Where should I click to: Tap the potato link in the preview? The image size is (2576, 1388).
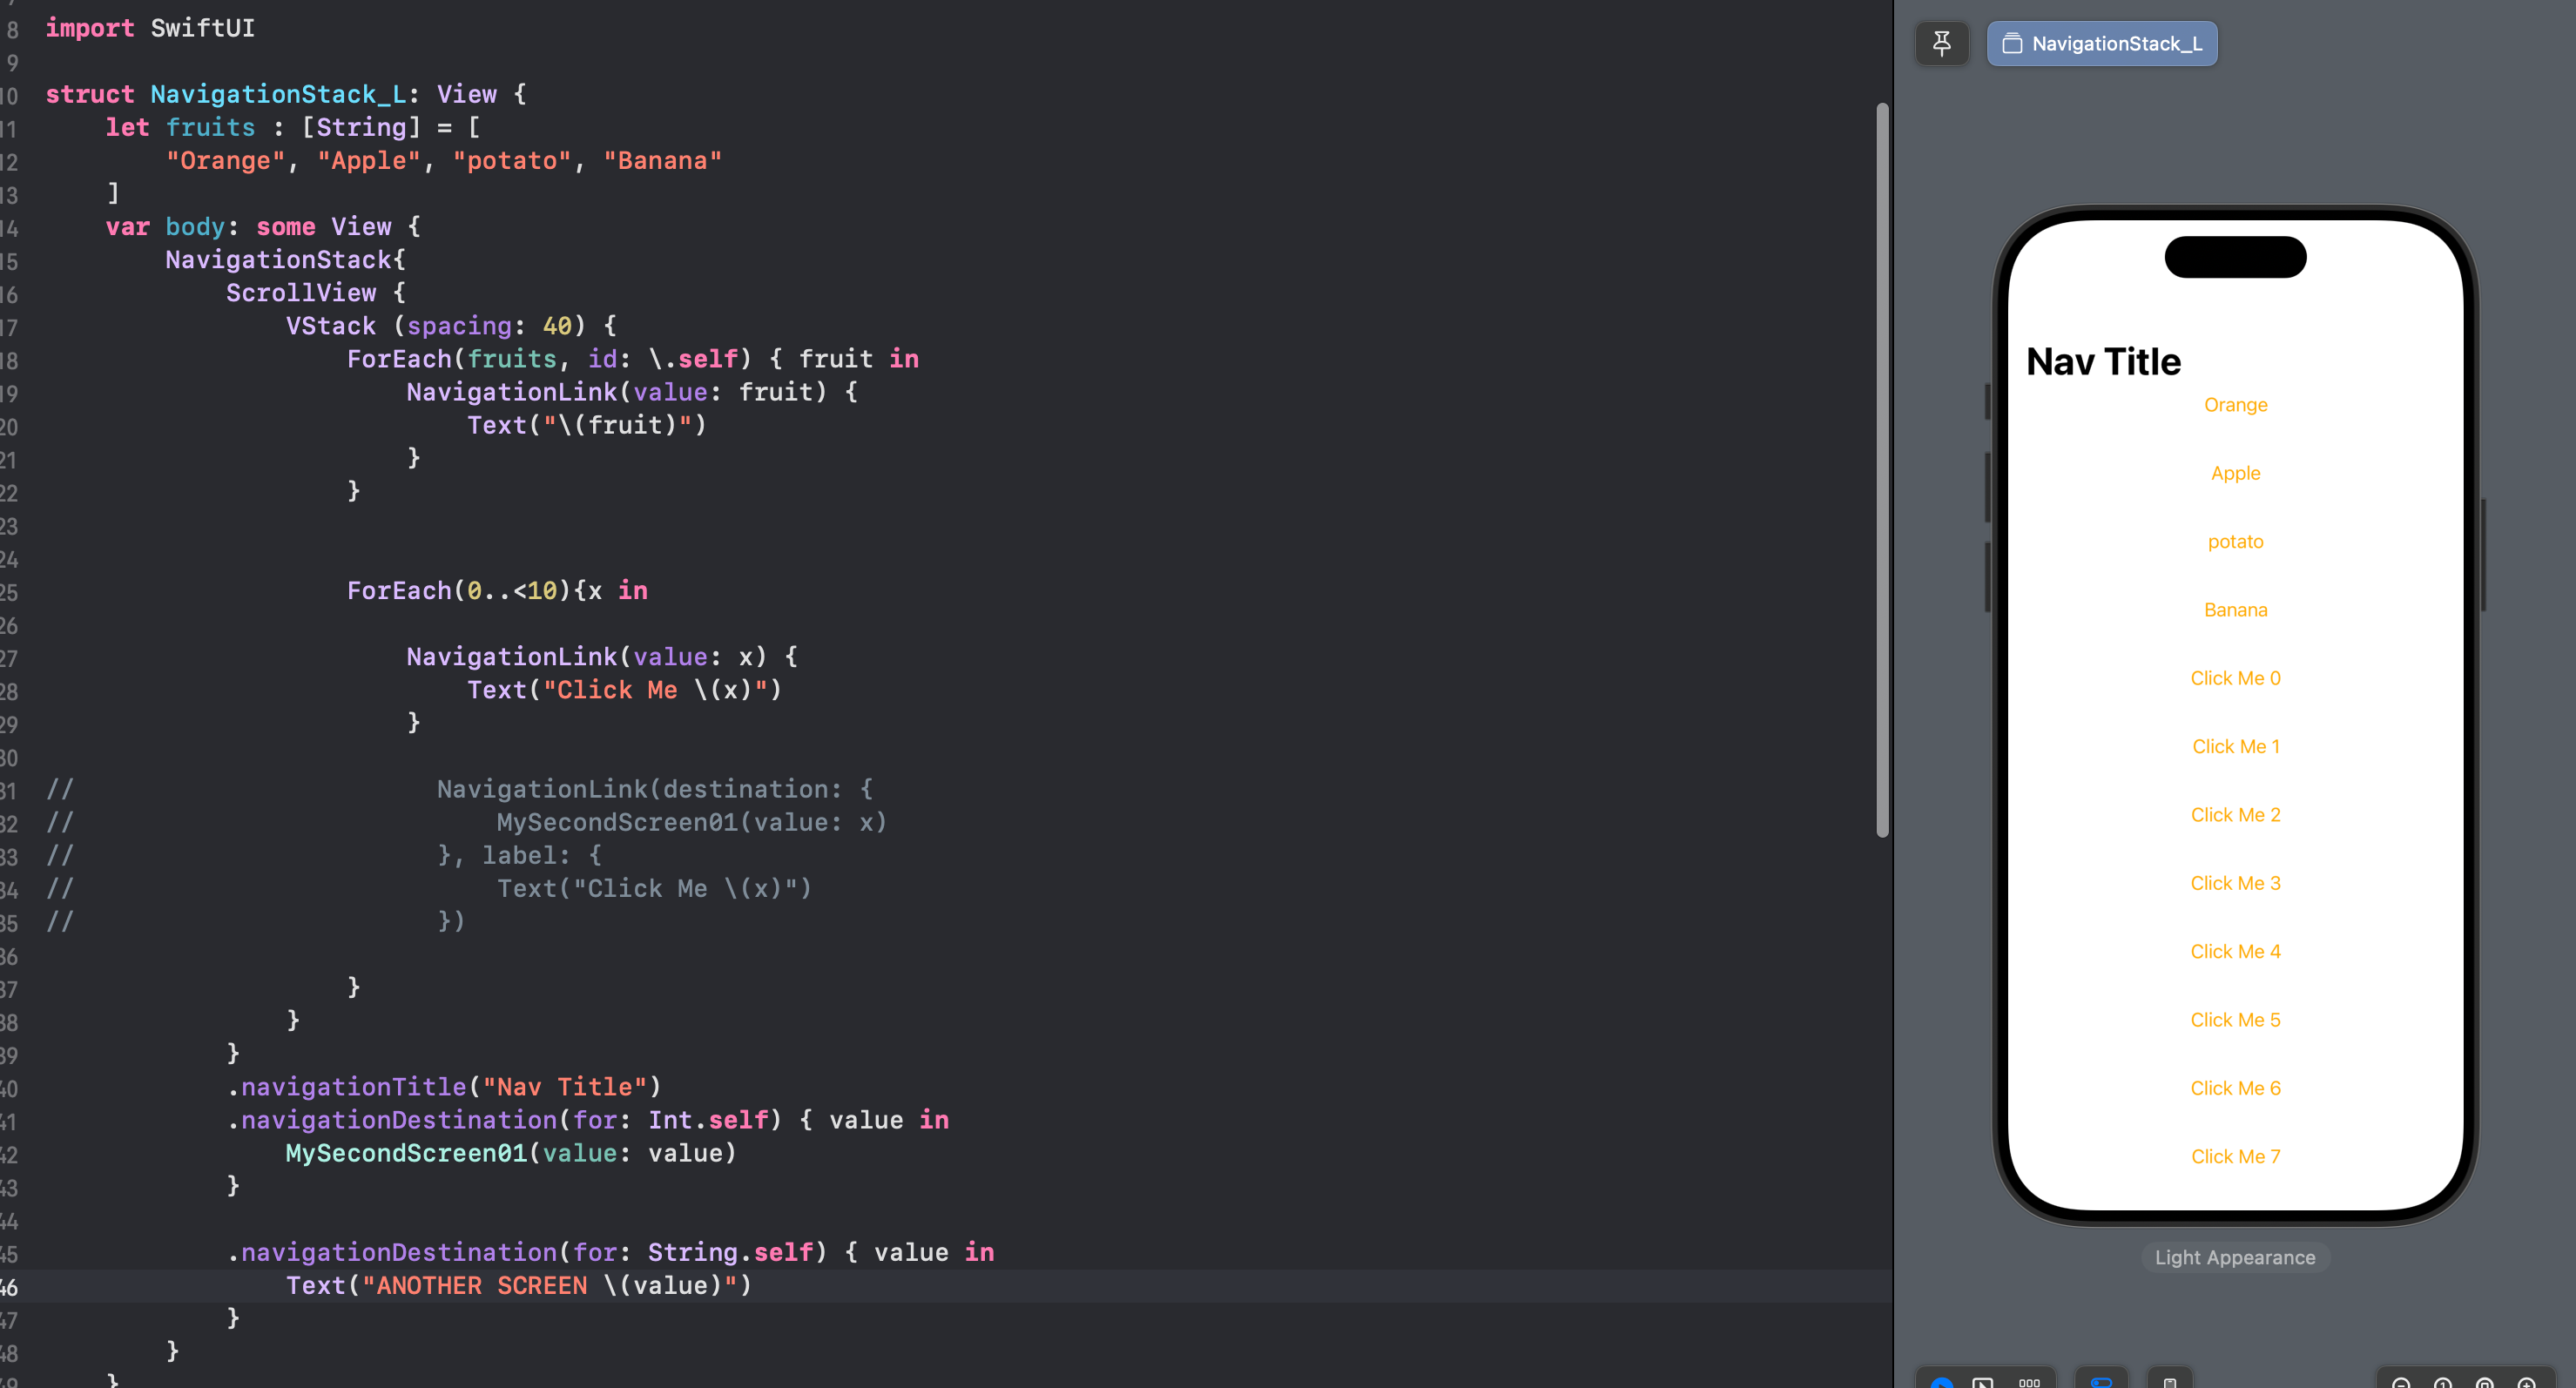tap(2235, 542)
